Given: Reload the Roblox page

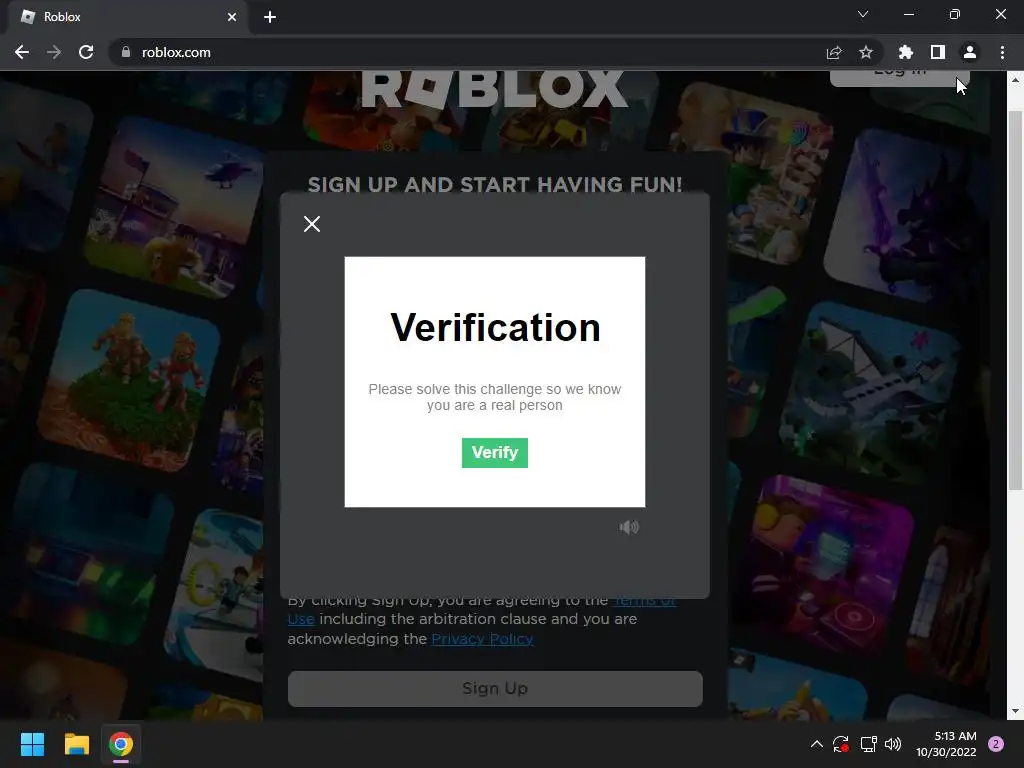Looking at the screenshot, I should point(86,52).
